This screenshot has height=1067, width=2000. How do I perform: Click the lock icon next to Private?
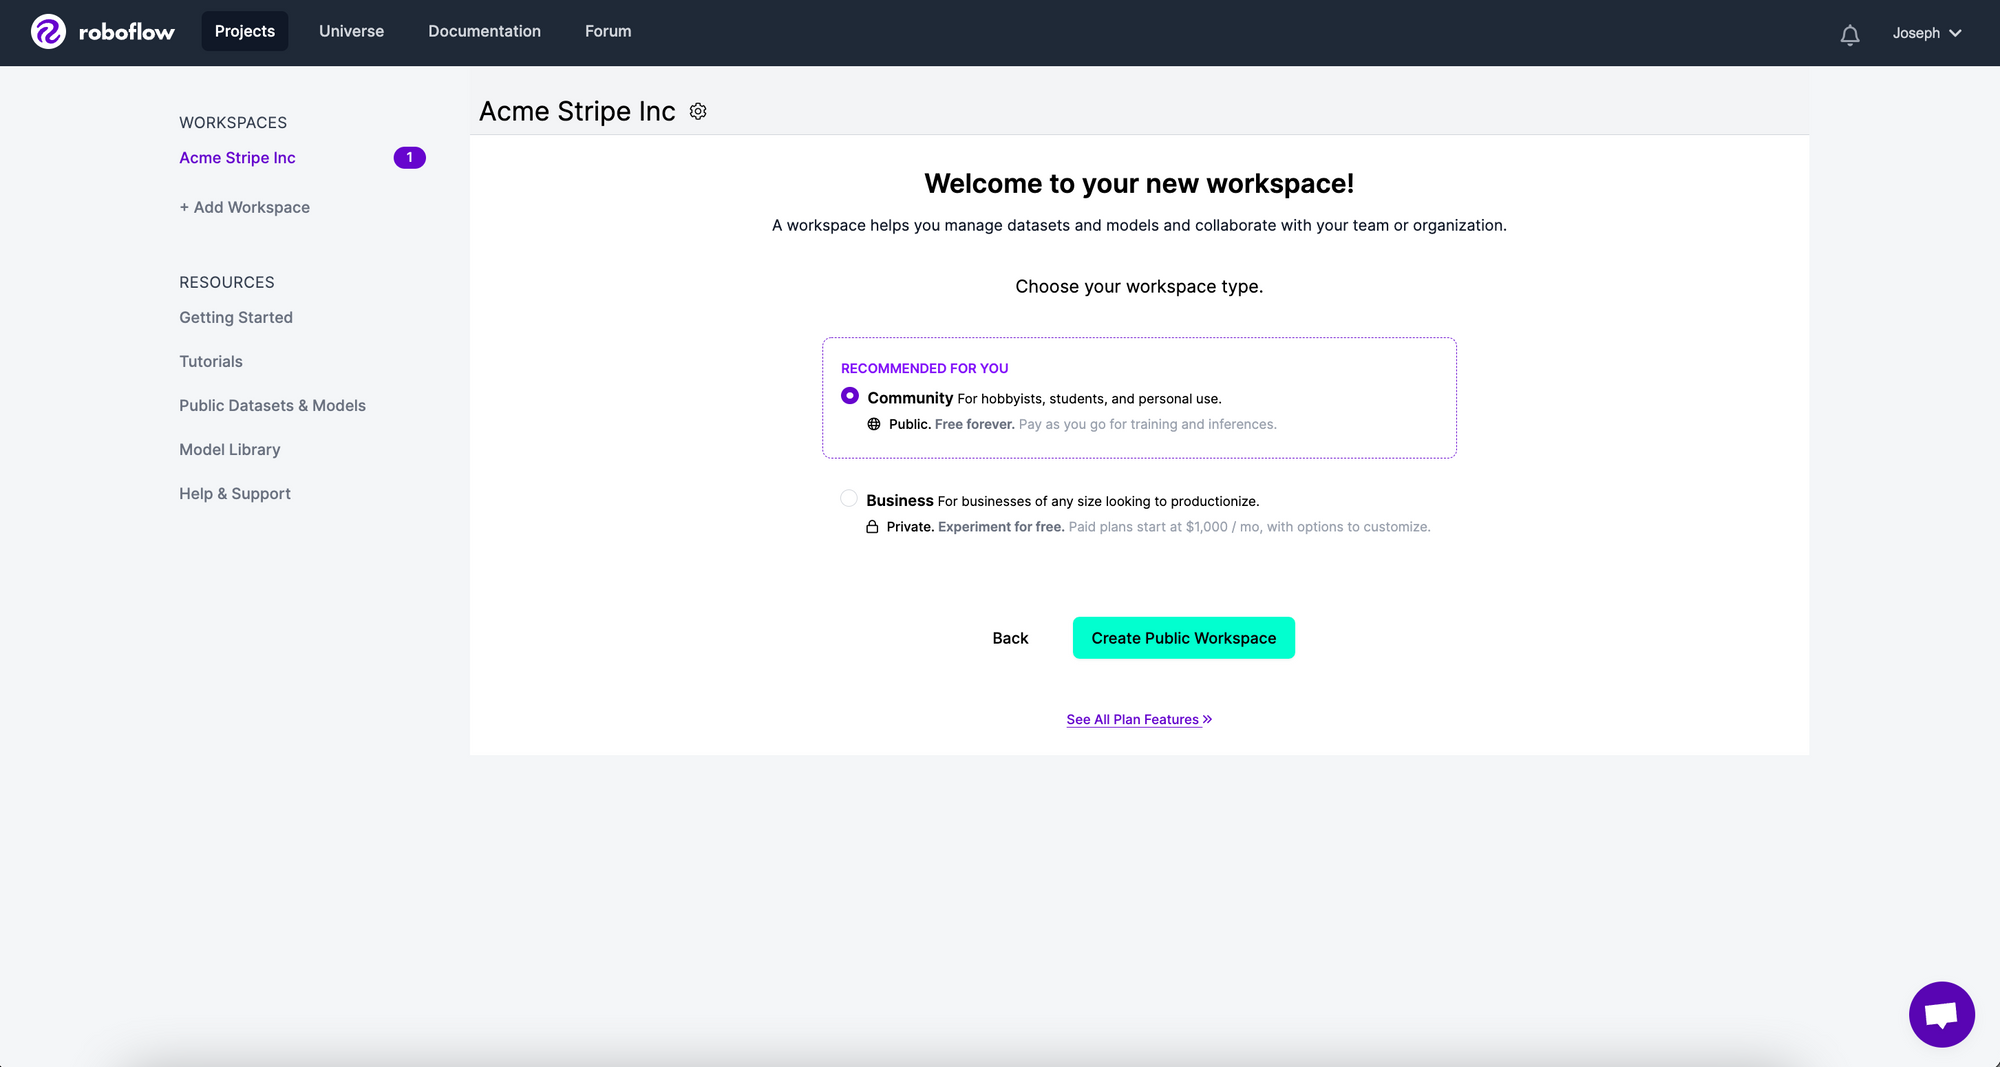873,526
